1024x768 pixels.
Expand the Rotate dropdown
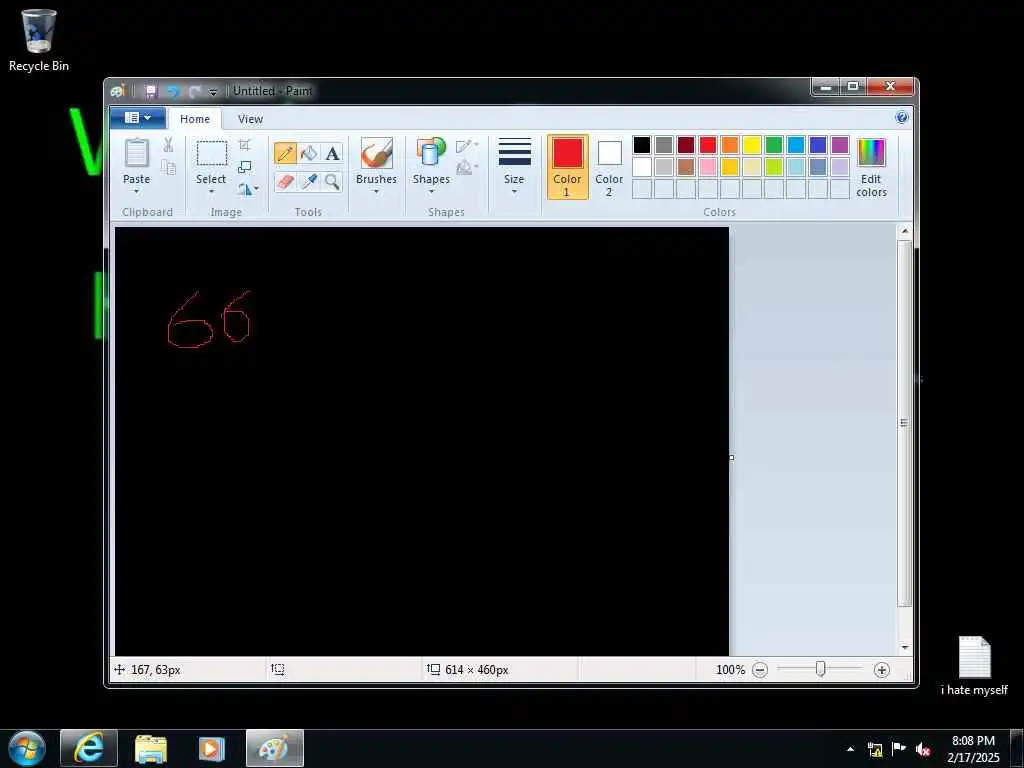(248, 189)
